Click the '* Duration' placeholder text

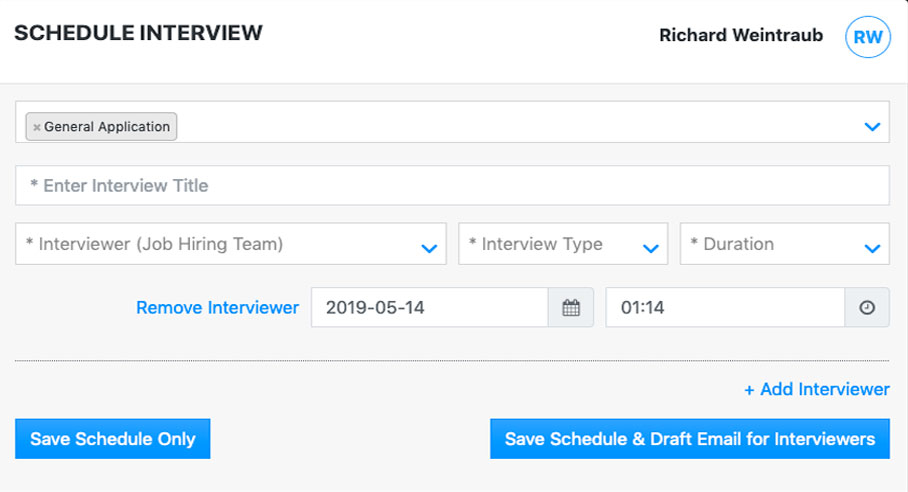pyautogui.click(x=738, y=244)
